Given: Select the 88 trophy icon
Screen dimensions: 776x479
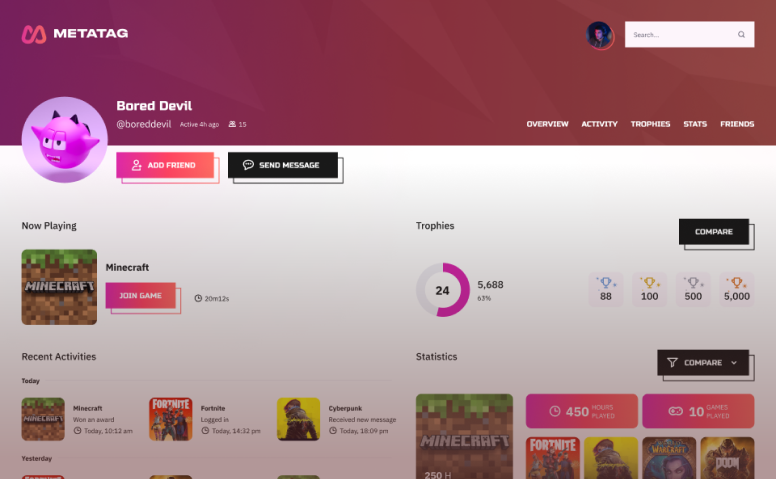Looking at the screenshot, I should 606,283.
